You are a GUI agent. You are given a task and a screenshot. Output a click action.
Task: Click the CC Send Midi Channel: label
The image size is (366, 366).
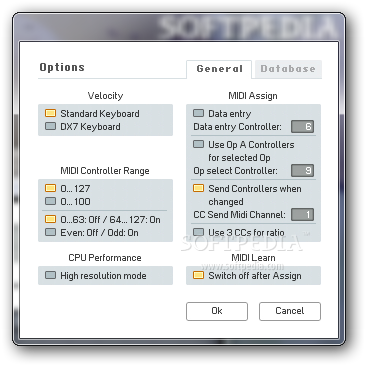(239, 215)
